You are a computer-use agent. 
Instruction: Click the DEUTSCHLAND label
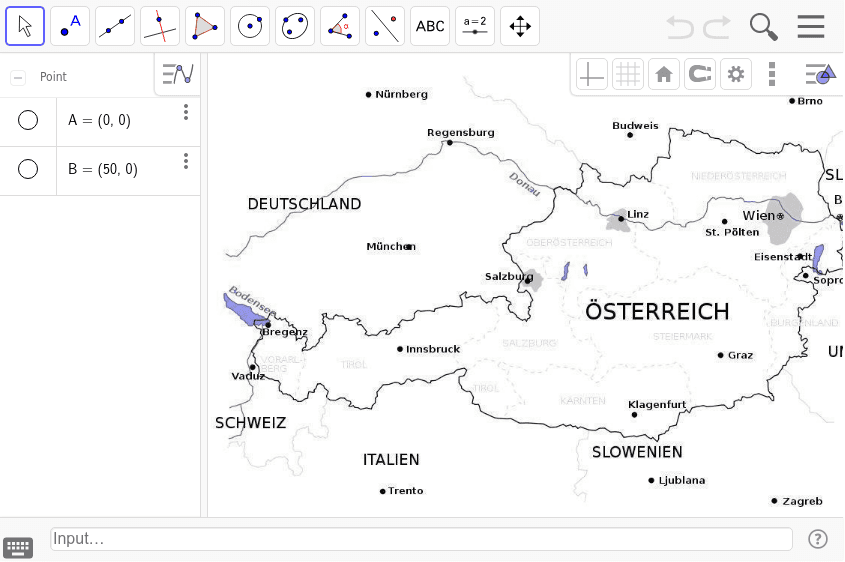304,204
